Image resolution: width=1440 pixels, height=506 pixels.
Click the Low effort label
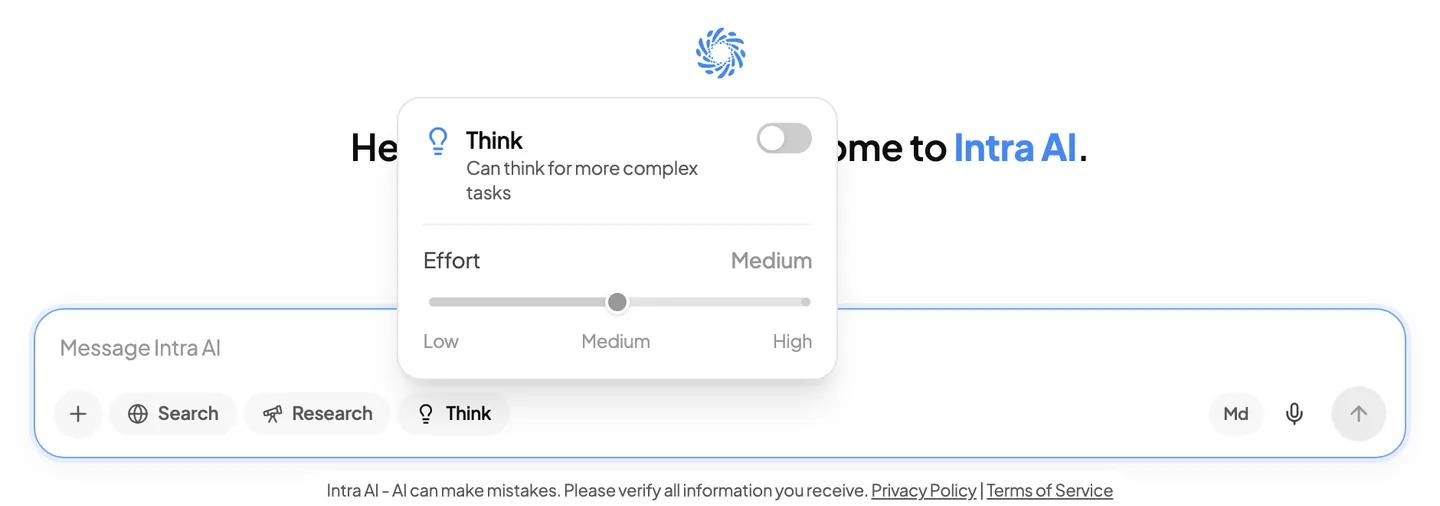click(441, 342)
